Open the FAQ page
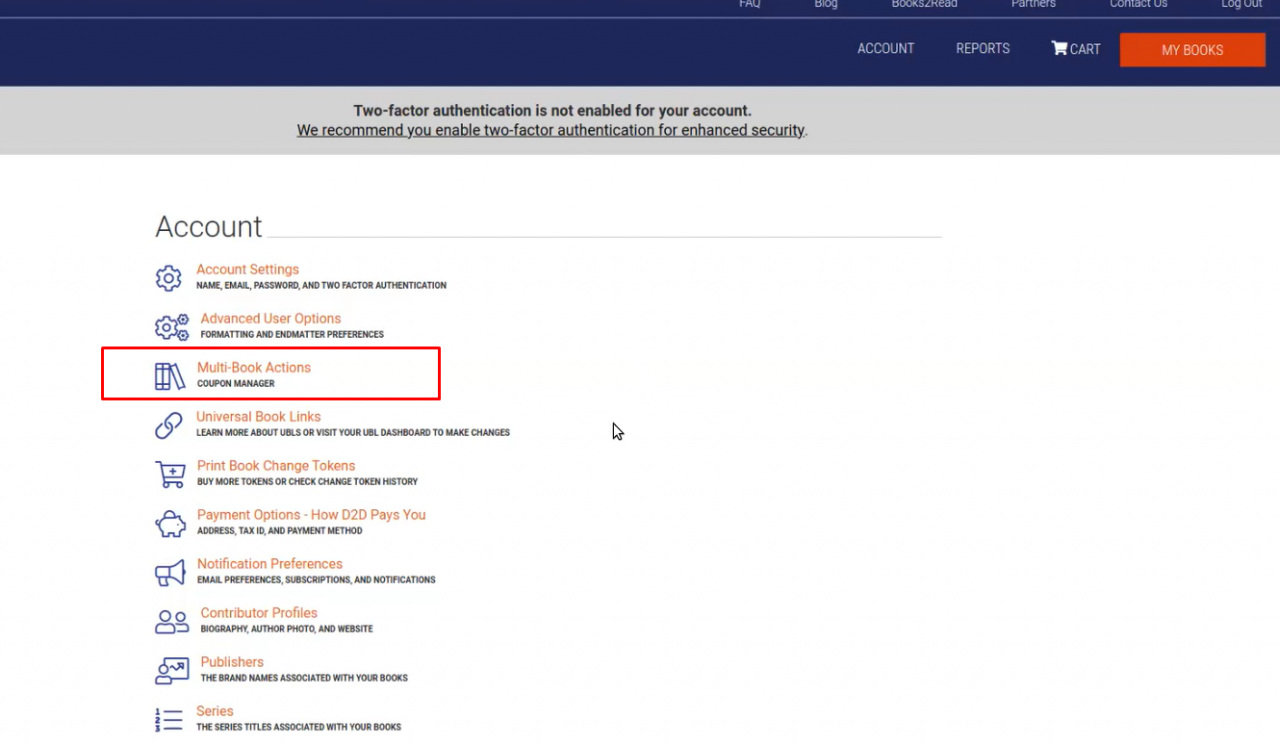The image size is (1280, 745). 749,5
